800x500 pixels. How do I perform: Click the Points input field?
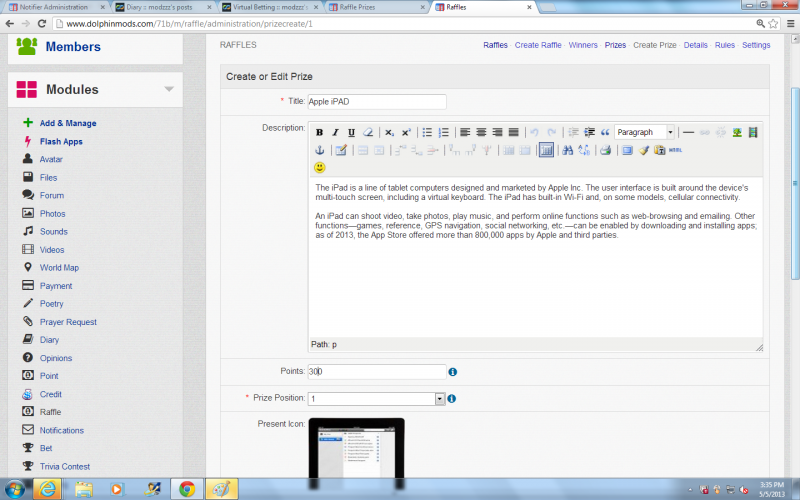pos(377,371)
